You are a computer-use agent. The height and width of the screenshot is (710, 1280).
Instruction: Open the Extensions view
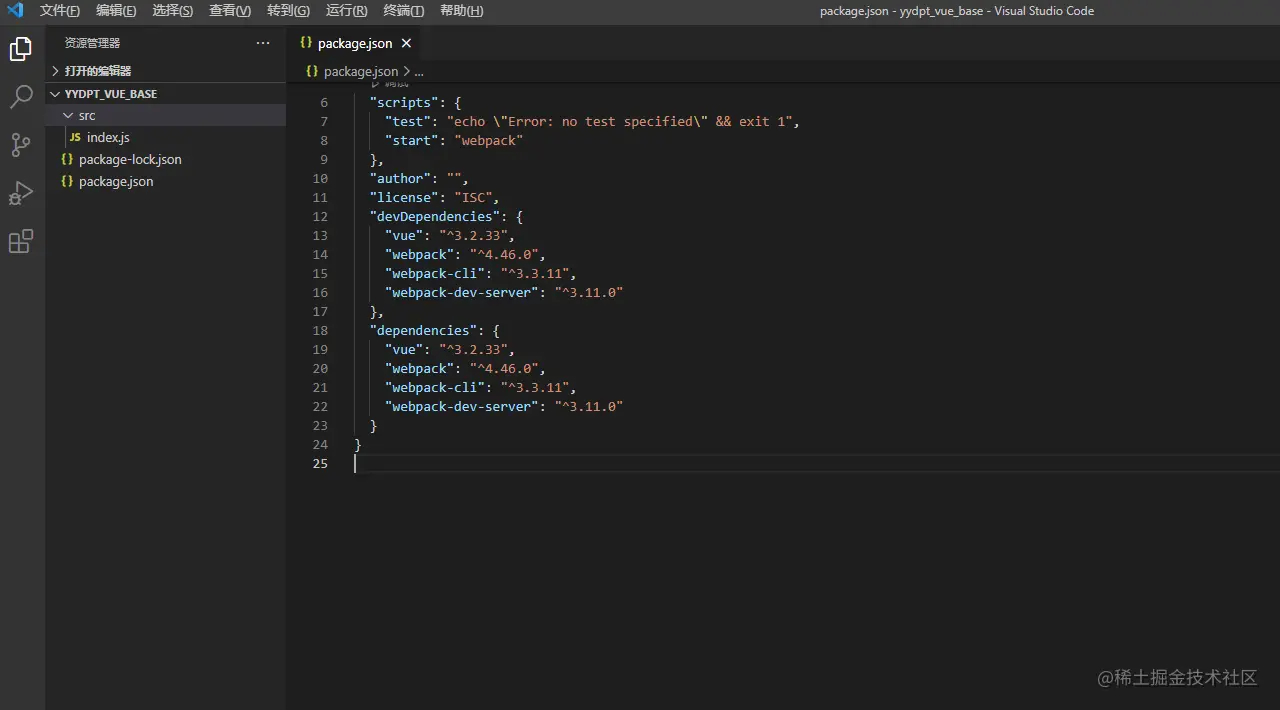tap(20, 241)
